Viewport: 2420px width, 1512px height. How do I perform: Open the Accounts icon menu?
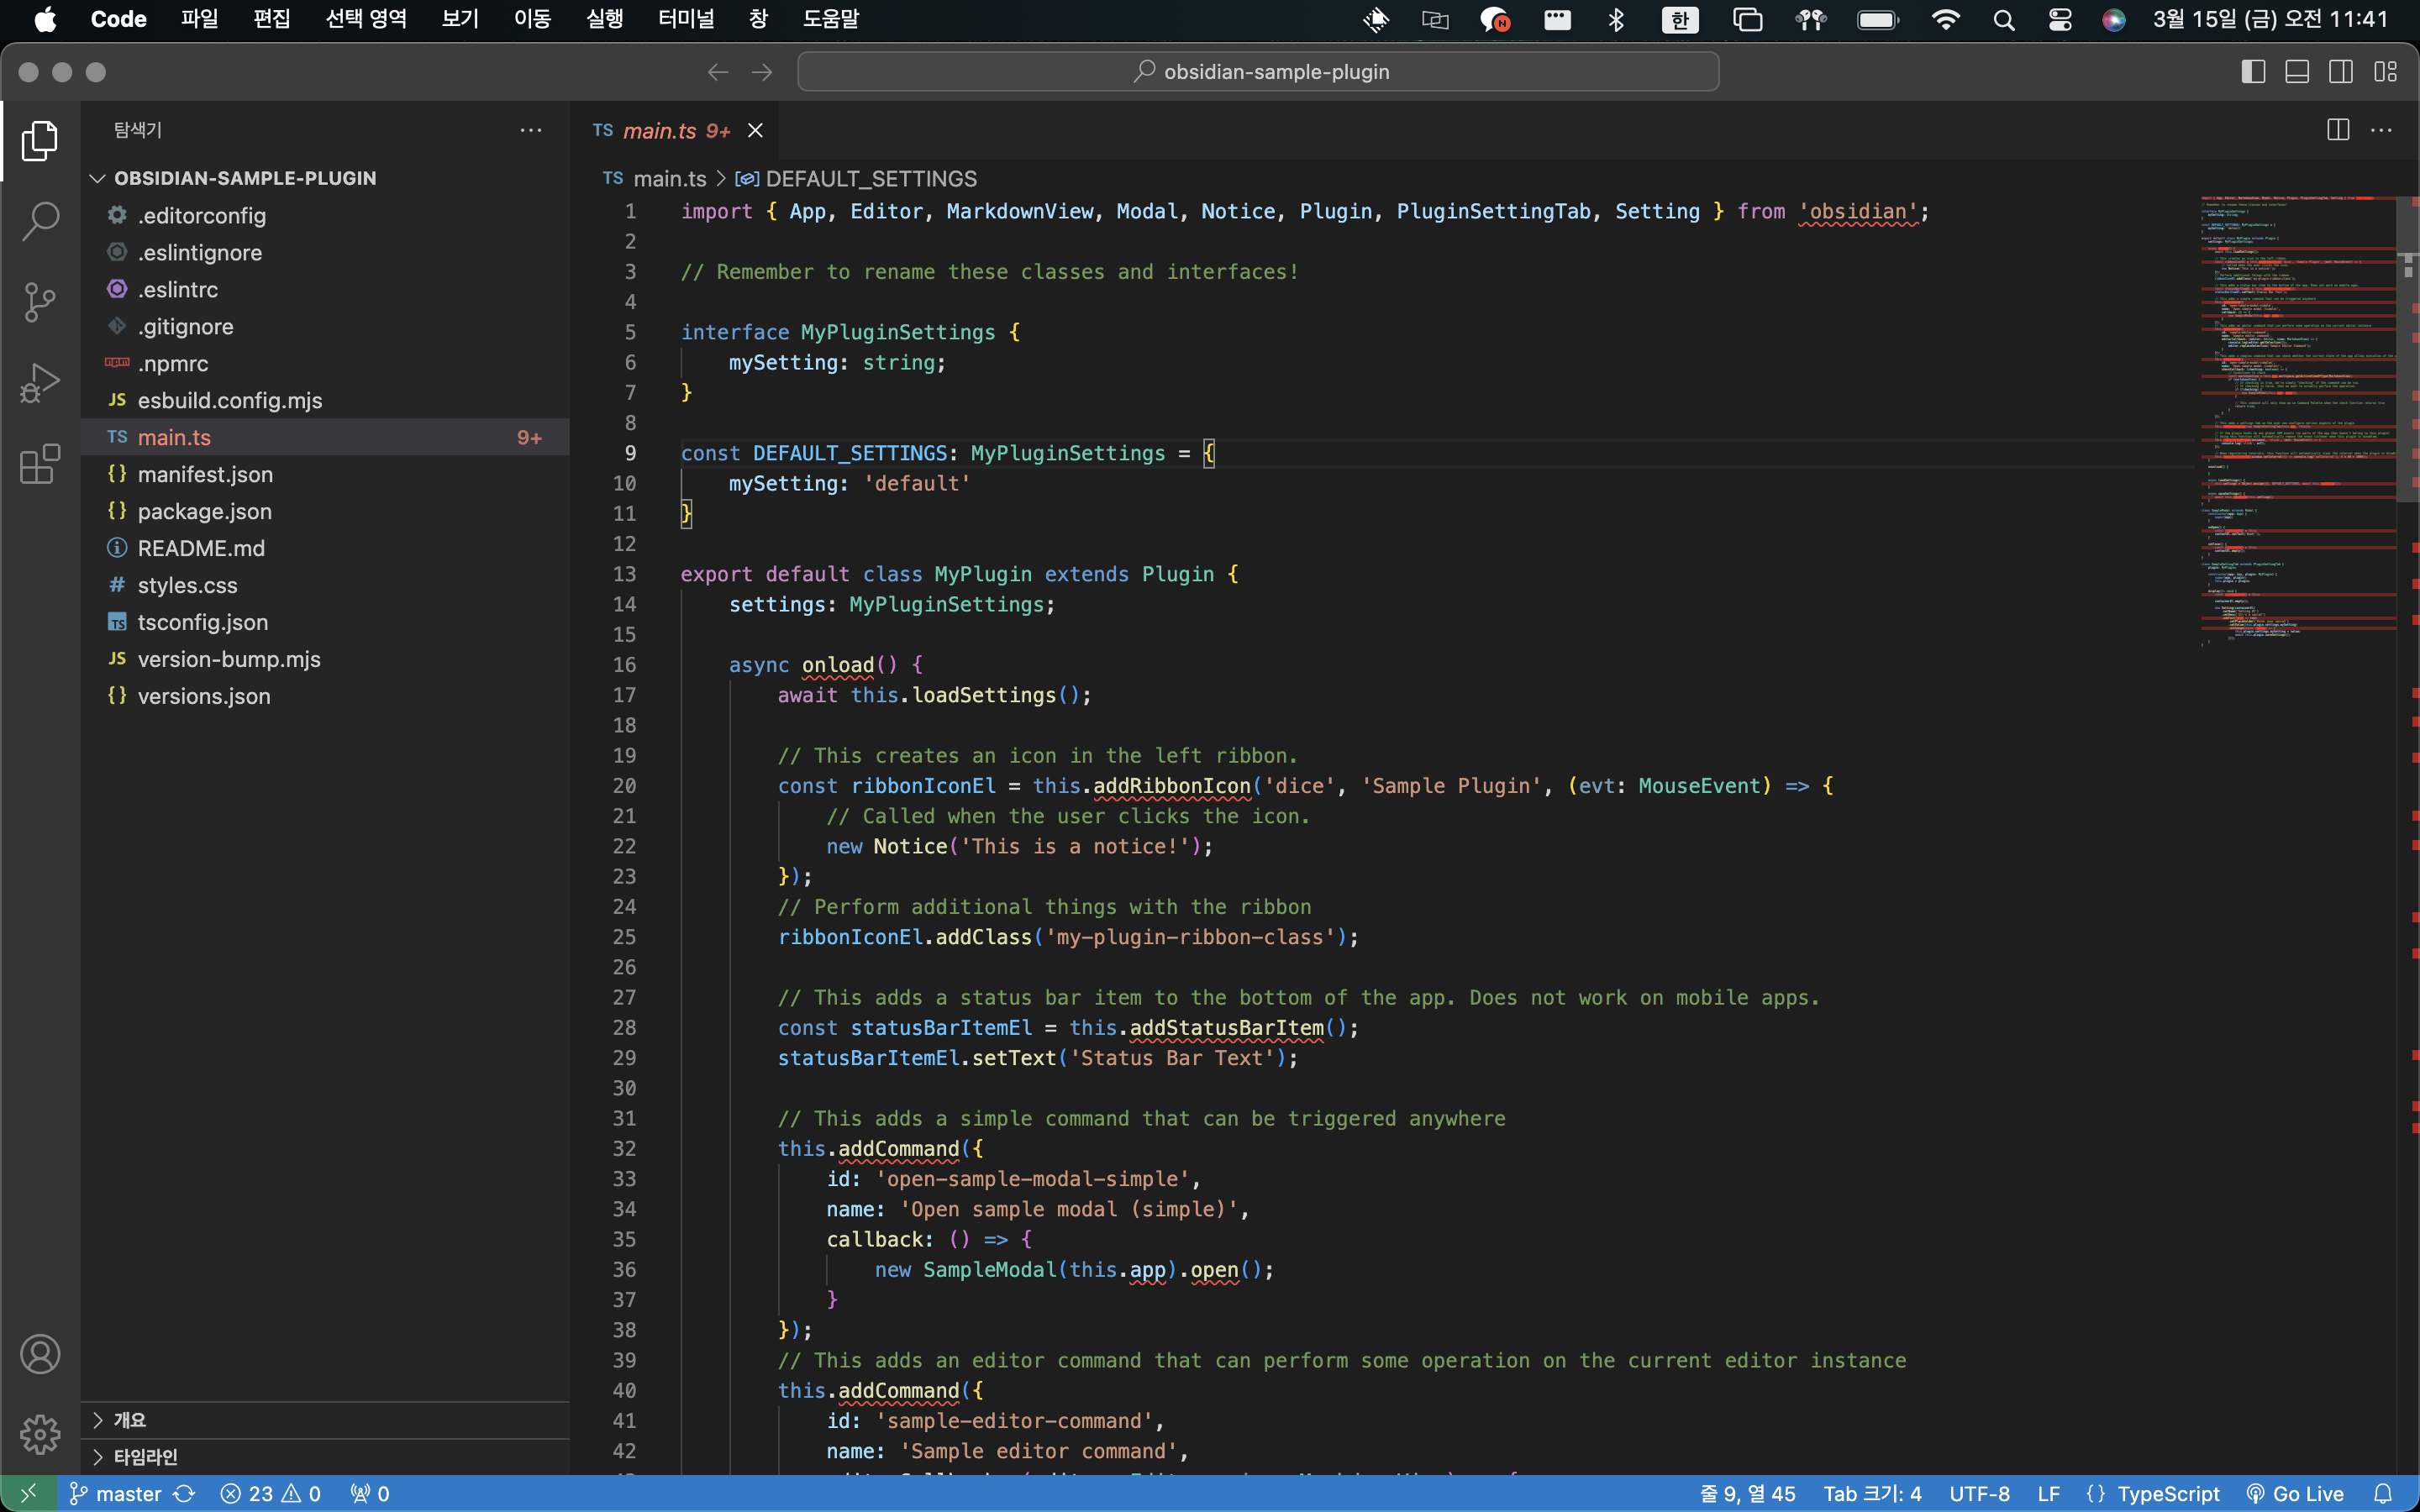(40, 1354)
